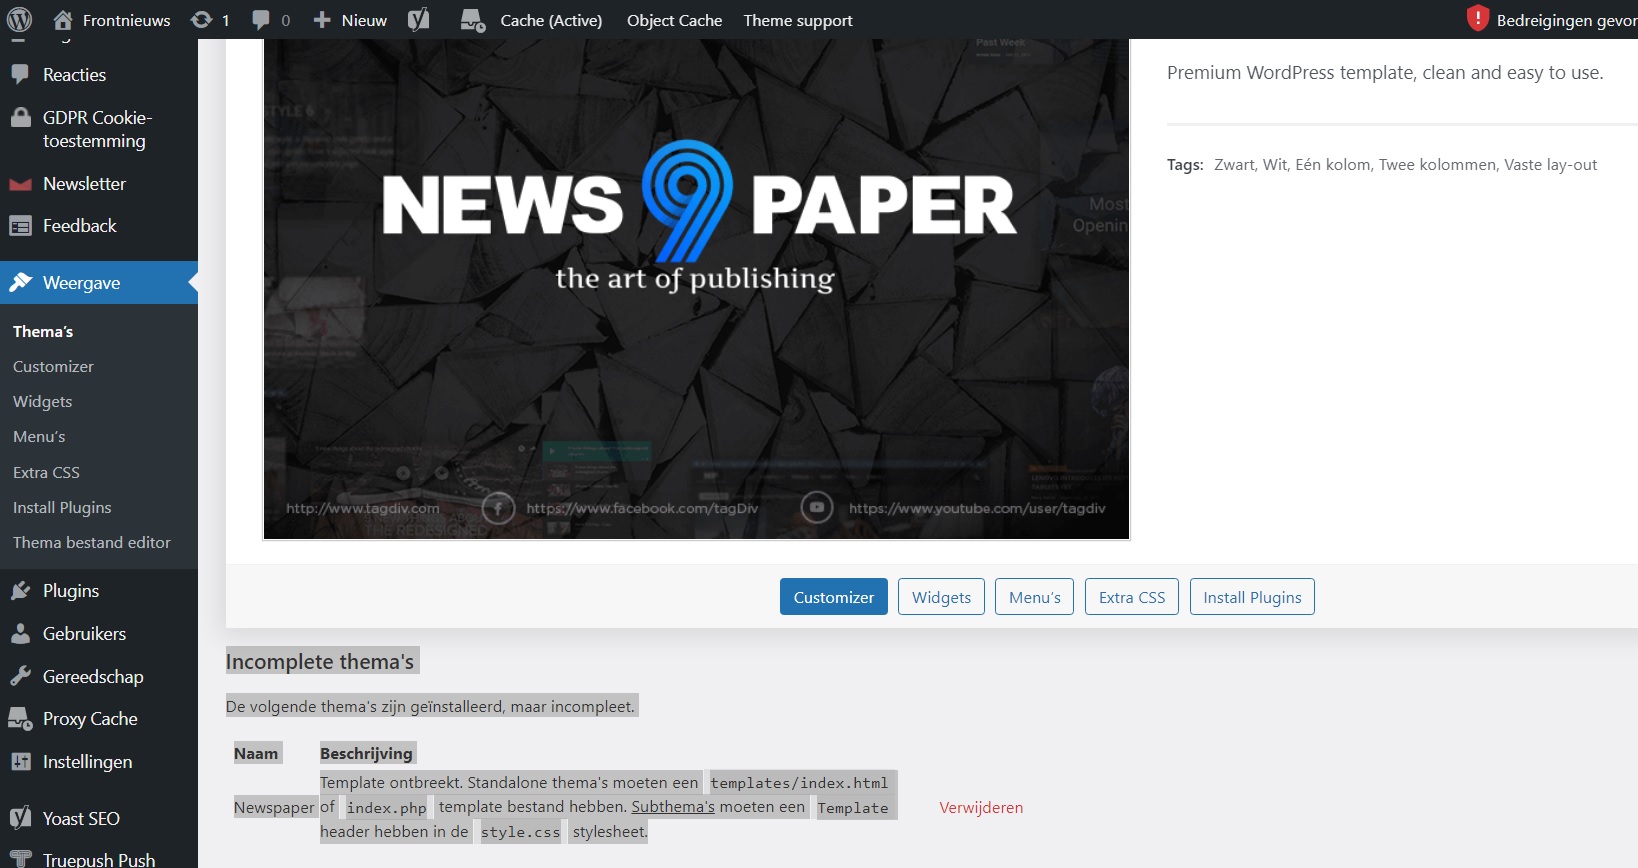Click the Premium WordPress template description

click(x=1385, y=73)
